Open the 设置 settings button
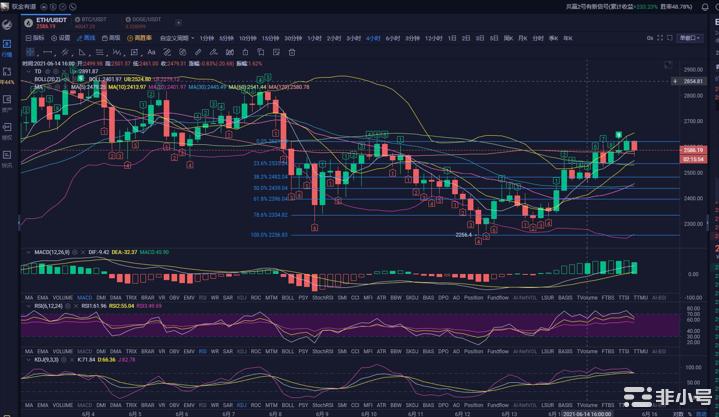Image resolution: width=719 pixels, height=417 pixels. [61, 38]
